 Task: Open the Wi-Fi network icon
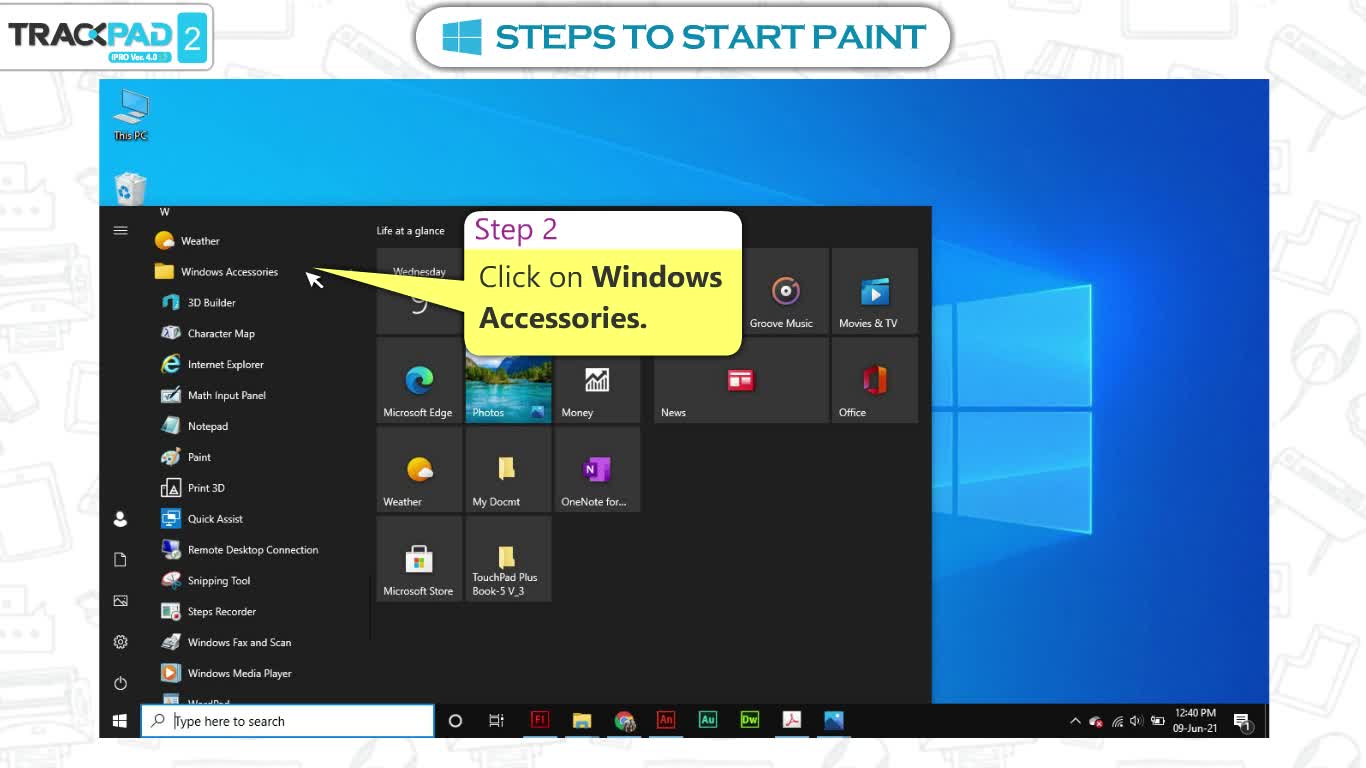pos(1118,721)
